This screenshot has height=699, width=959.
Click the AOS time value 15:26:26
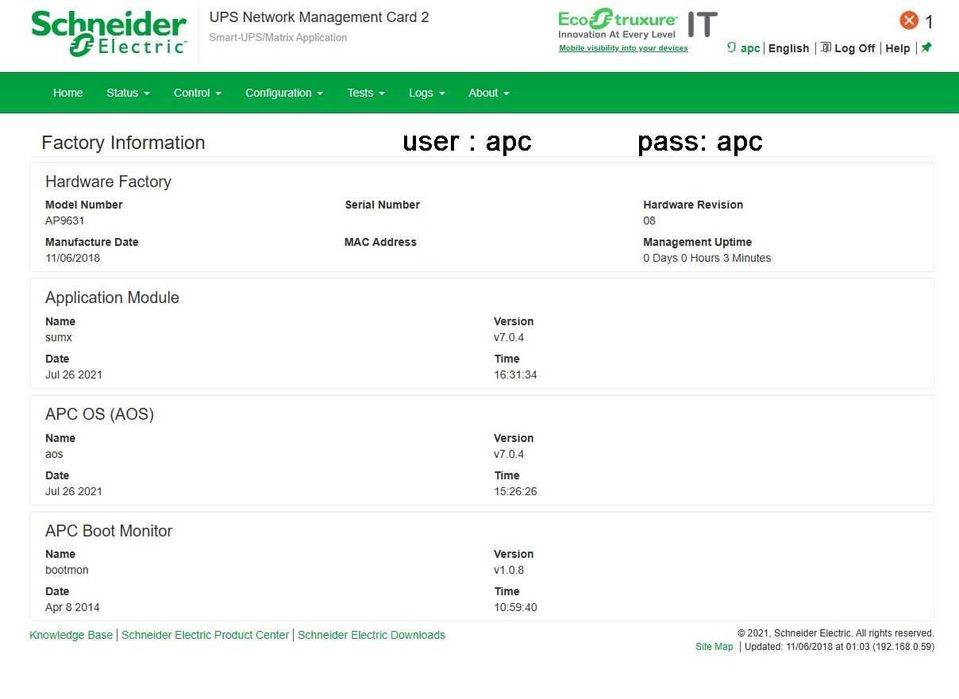pos(515,492)
